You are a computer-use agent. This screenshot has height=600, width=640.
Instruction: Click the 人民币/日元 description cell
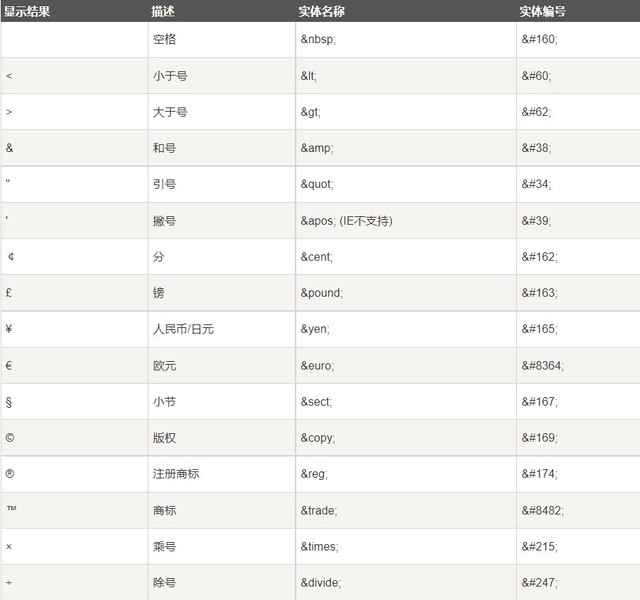[x=183, y=329]
